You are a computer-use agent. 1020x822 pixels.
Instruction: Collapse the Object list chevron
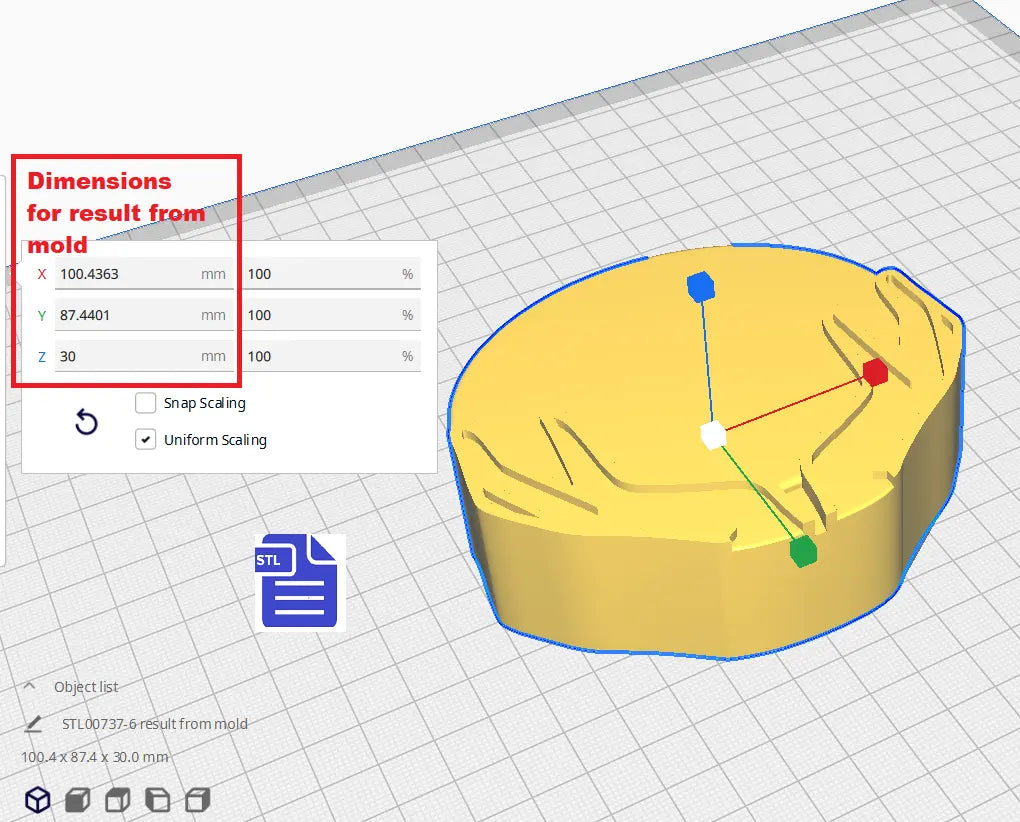tap(30, 687)
